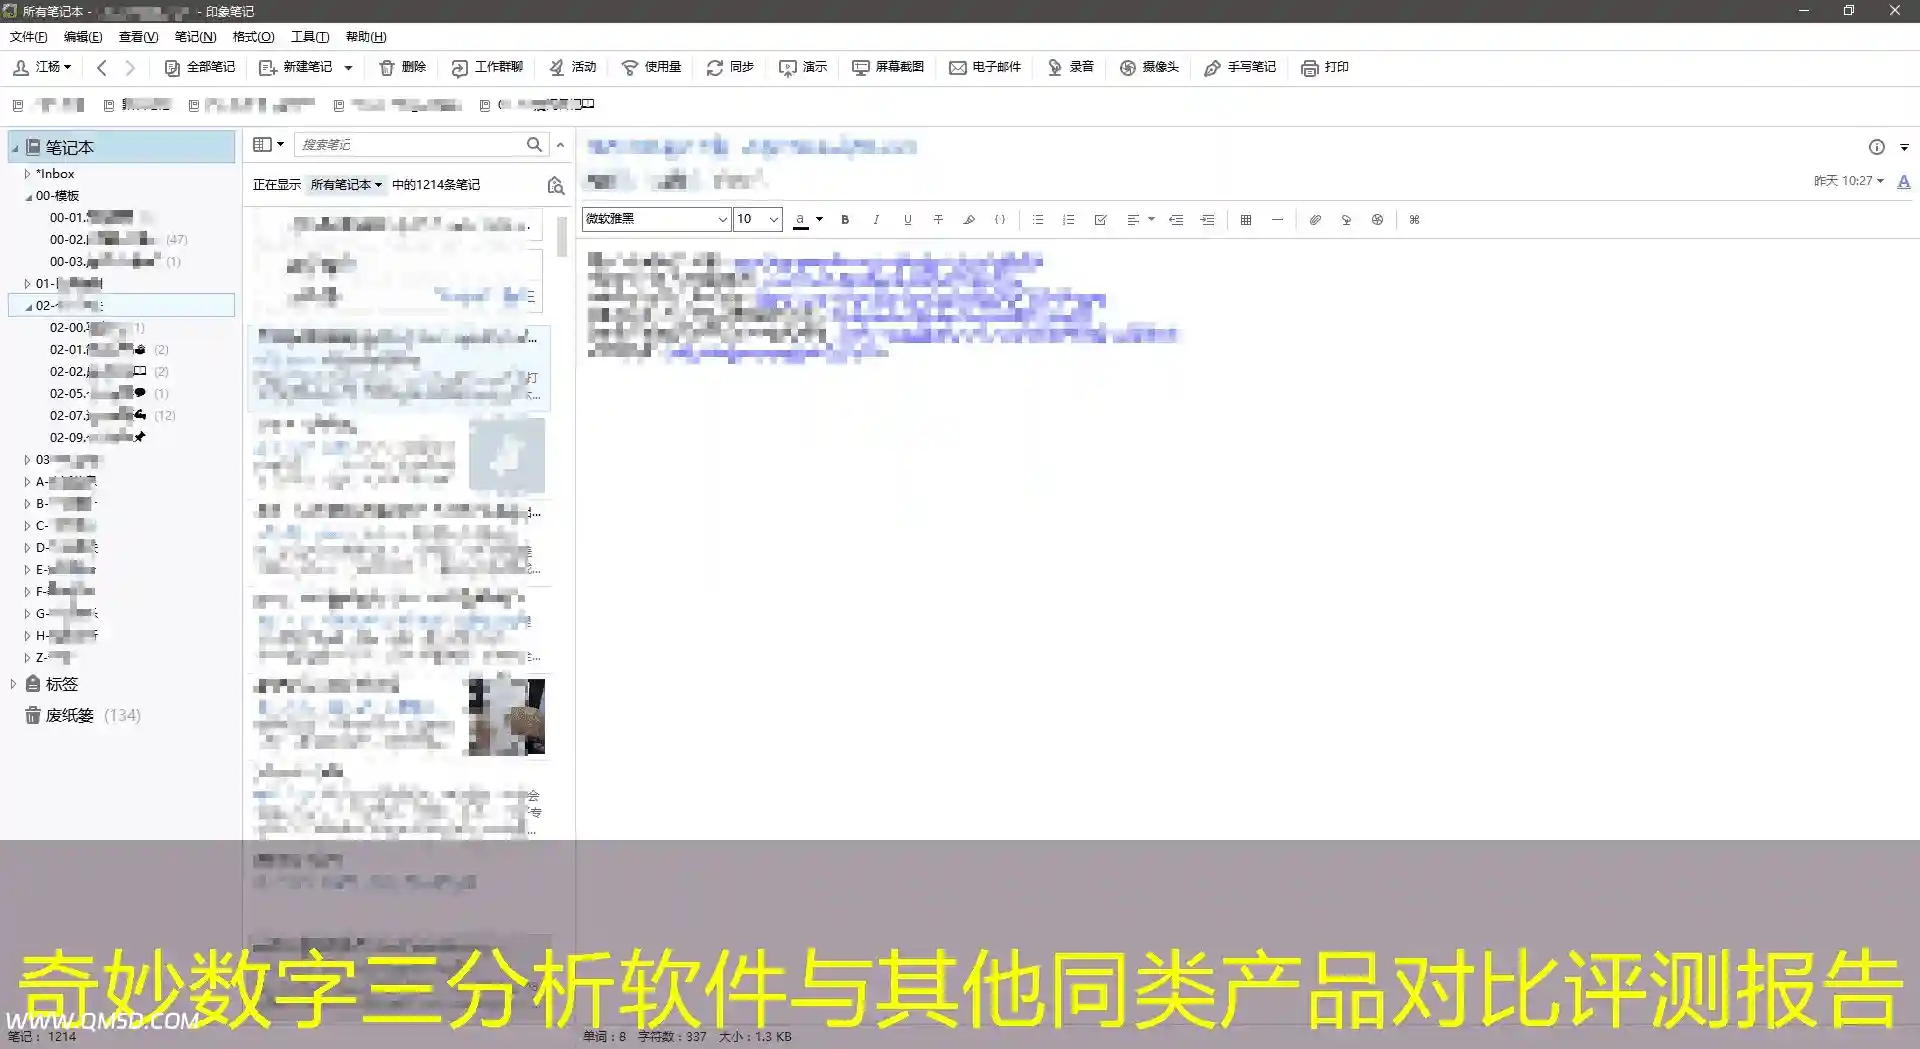This screenshot has height=1049, width=1920.
Task: Open the 活动 activity feed
Action: (x=572, y=67)
